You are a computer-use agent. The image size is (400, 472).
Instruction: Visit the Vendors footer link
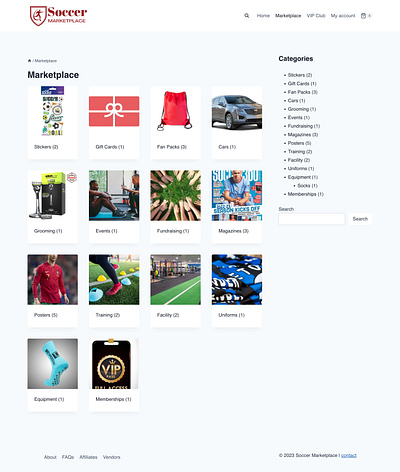tap(111, 457)
